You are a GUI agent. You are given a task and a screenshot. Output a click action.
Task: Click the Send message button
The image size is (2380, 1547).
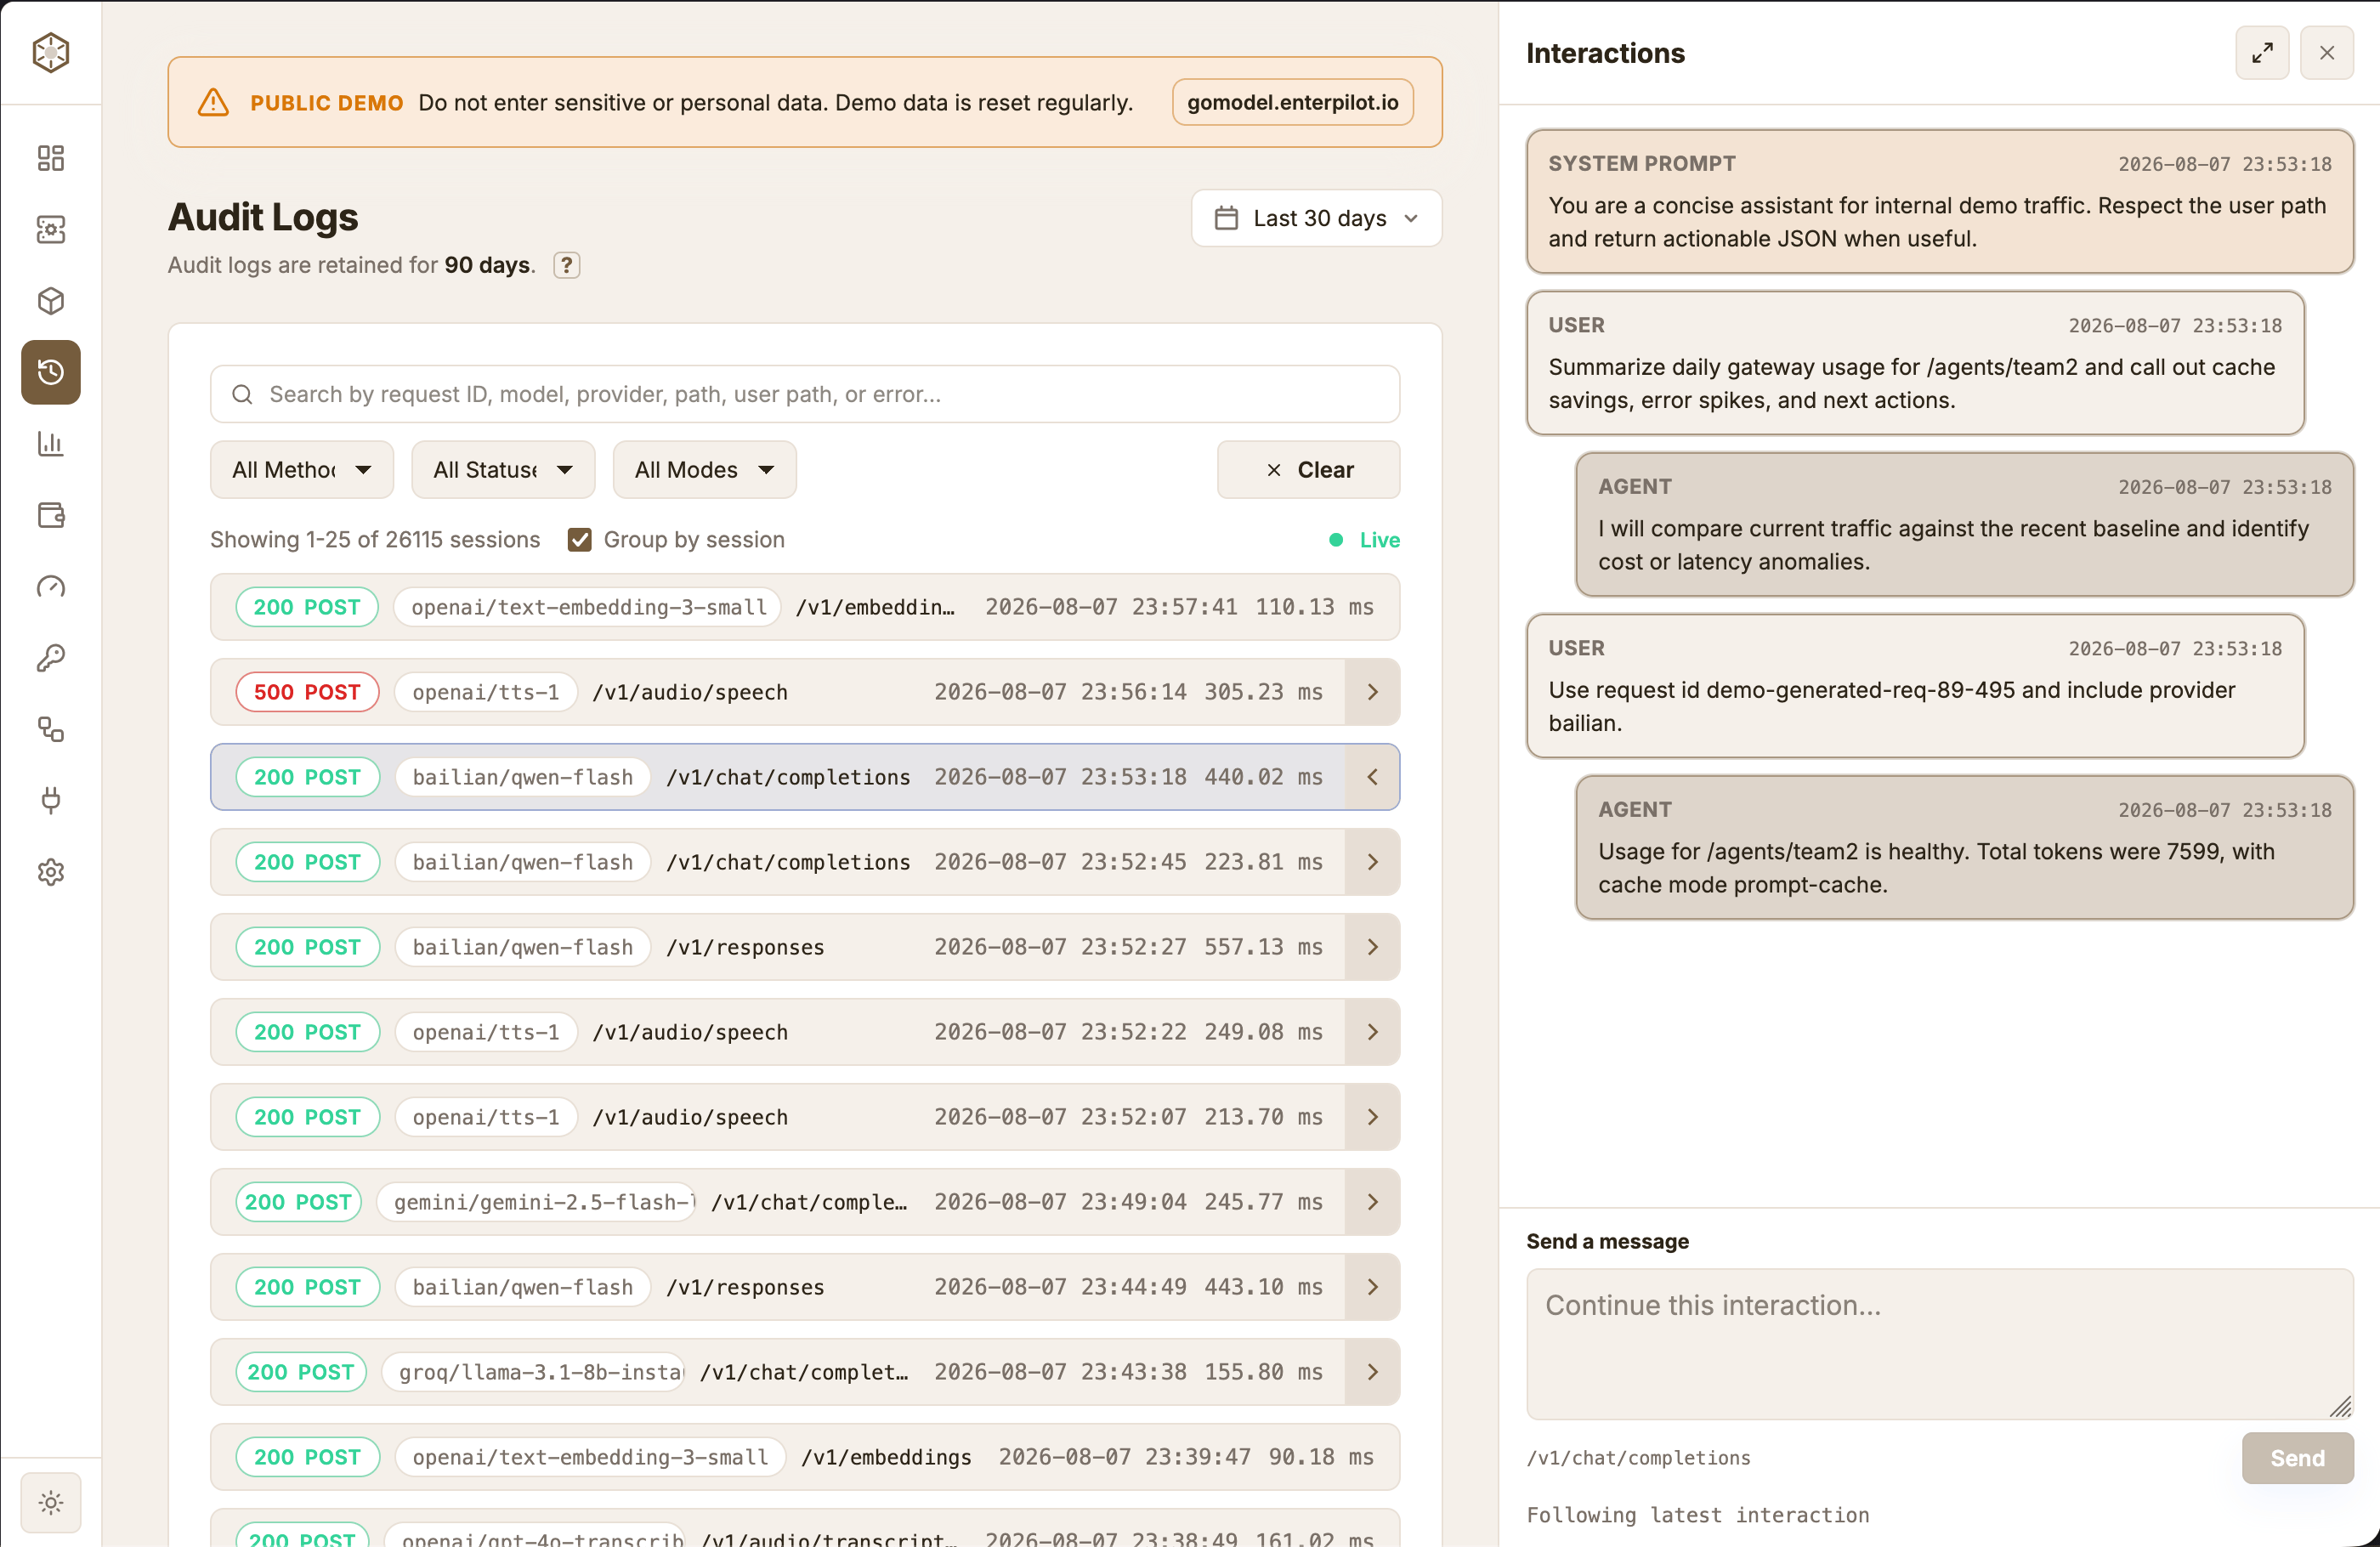(x=2297, y=1458)
